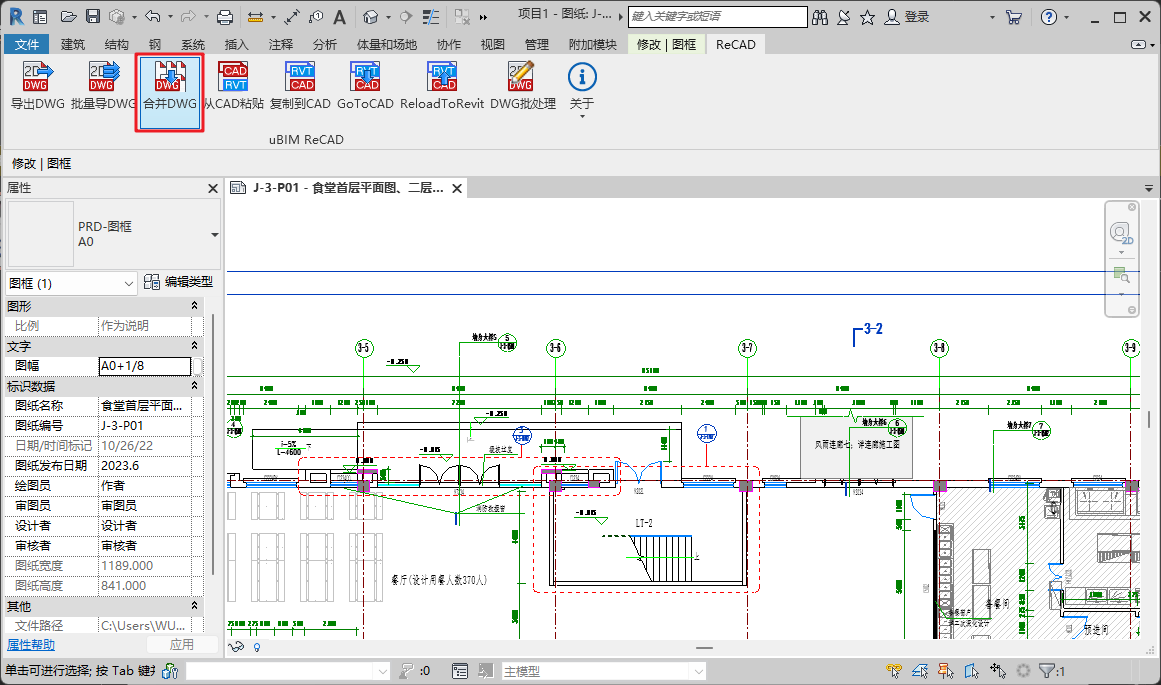Open the 文件 menu
Screen dimensions: 1161x685
tap(27, 44)
